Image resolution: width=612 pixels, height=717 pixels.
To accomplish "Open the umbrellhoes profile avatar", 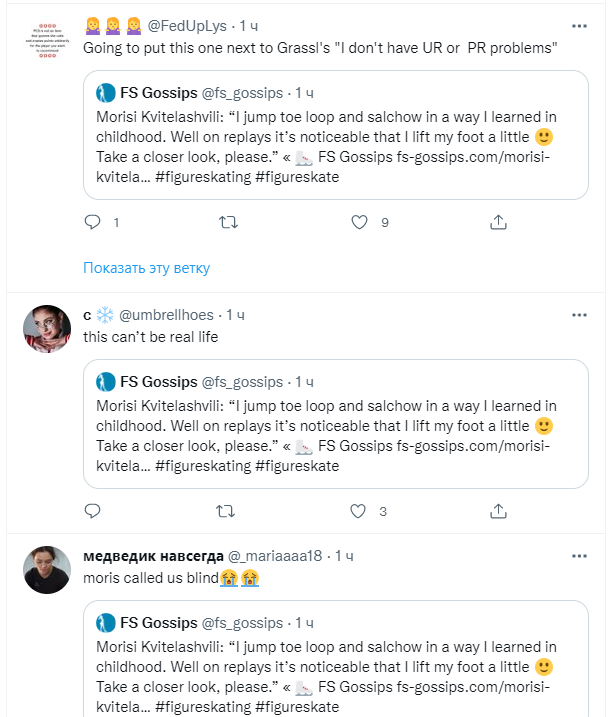I will 47,329.
